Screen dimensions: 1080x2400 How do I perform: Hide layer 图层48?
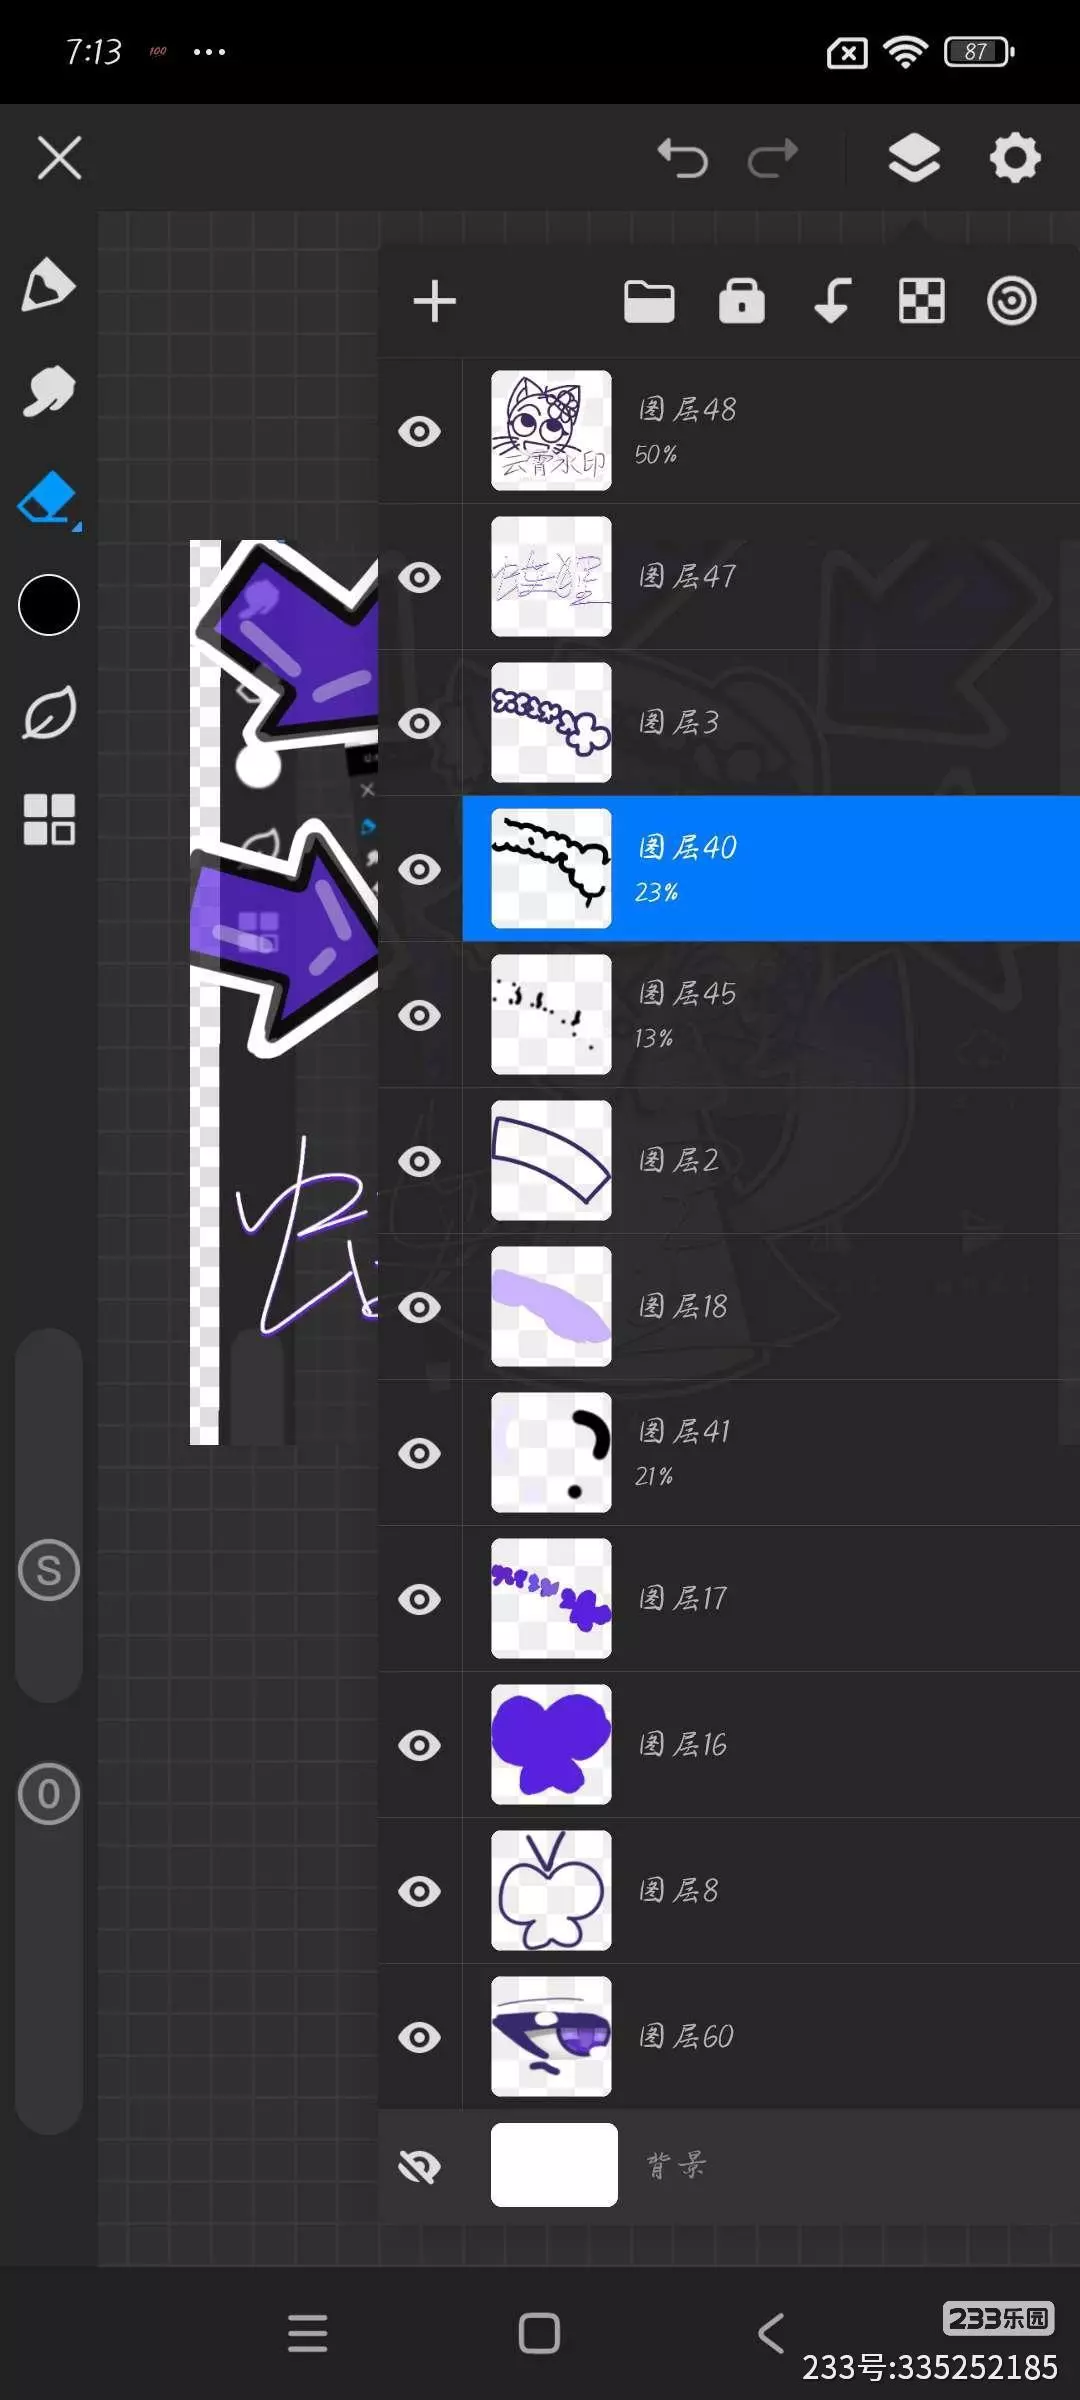(419, 432)
